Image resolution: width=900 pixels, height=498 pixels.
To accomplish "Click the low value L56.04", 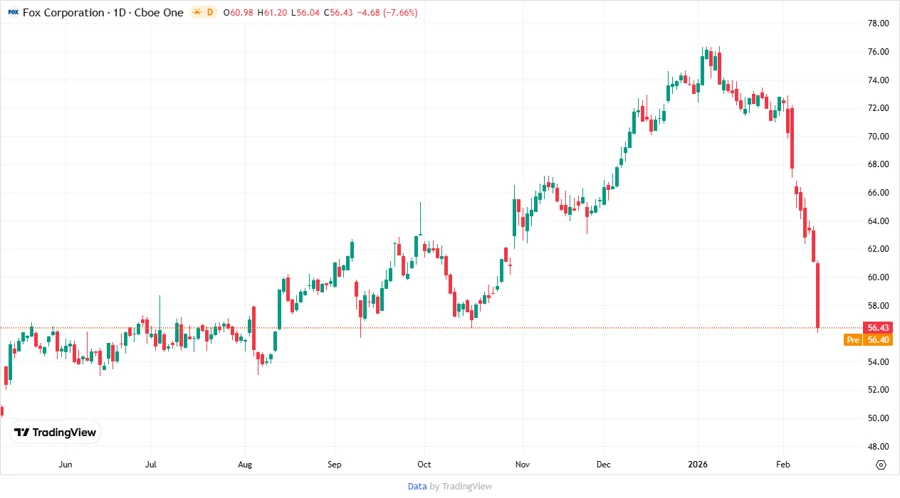I will coord(305,12).
